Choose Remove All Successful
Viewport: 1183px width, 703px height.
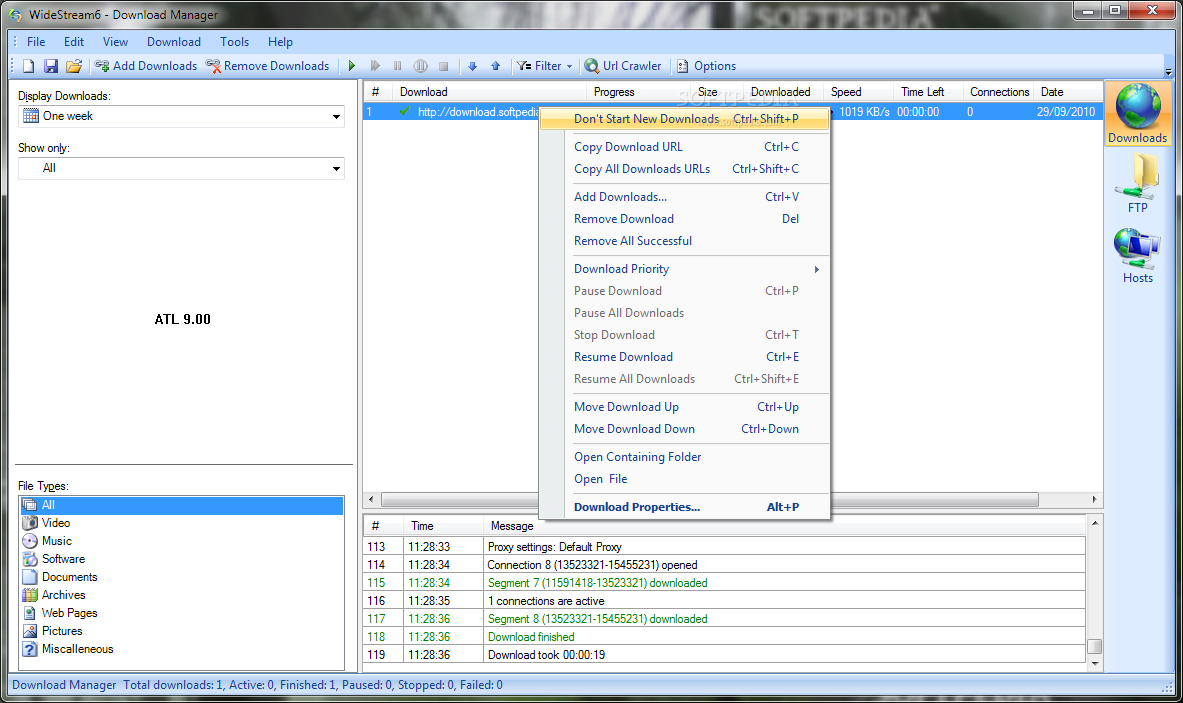click(685, 241)
